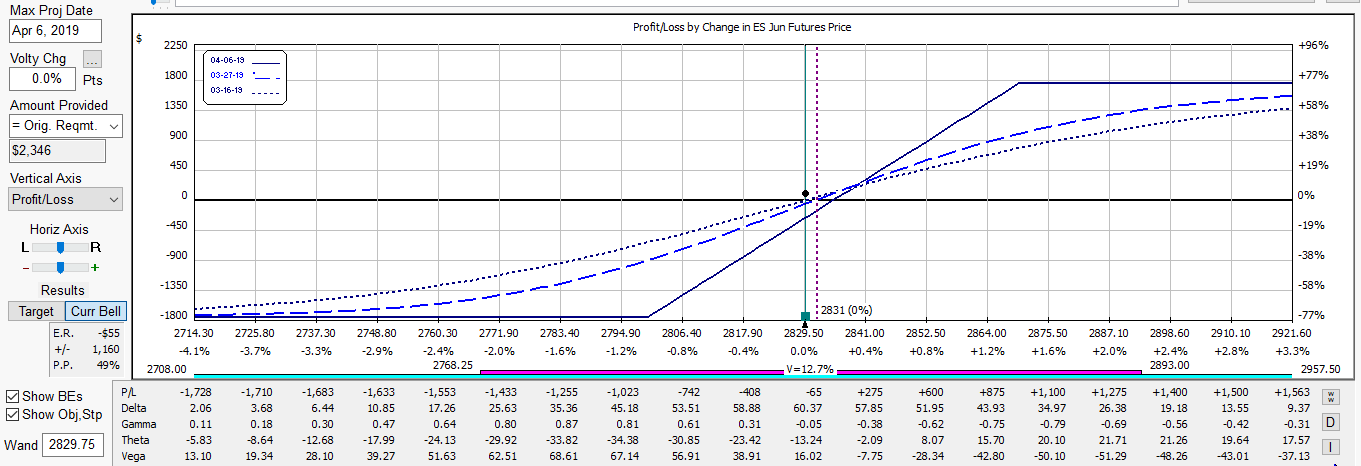Click the P/L row label
The image size is (1361, 466).
coord(130,392)
